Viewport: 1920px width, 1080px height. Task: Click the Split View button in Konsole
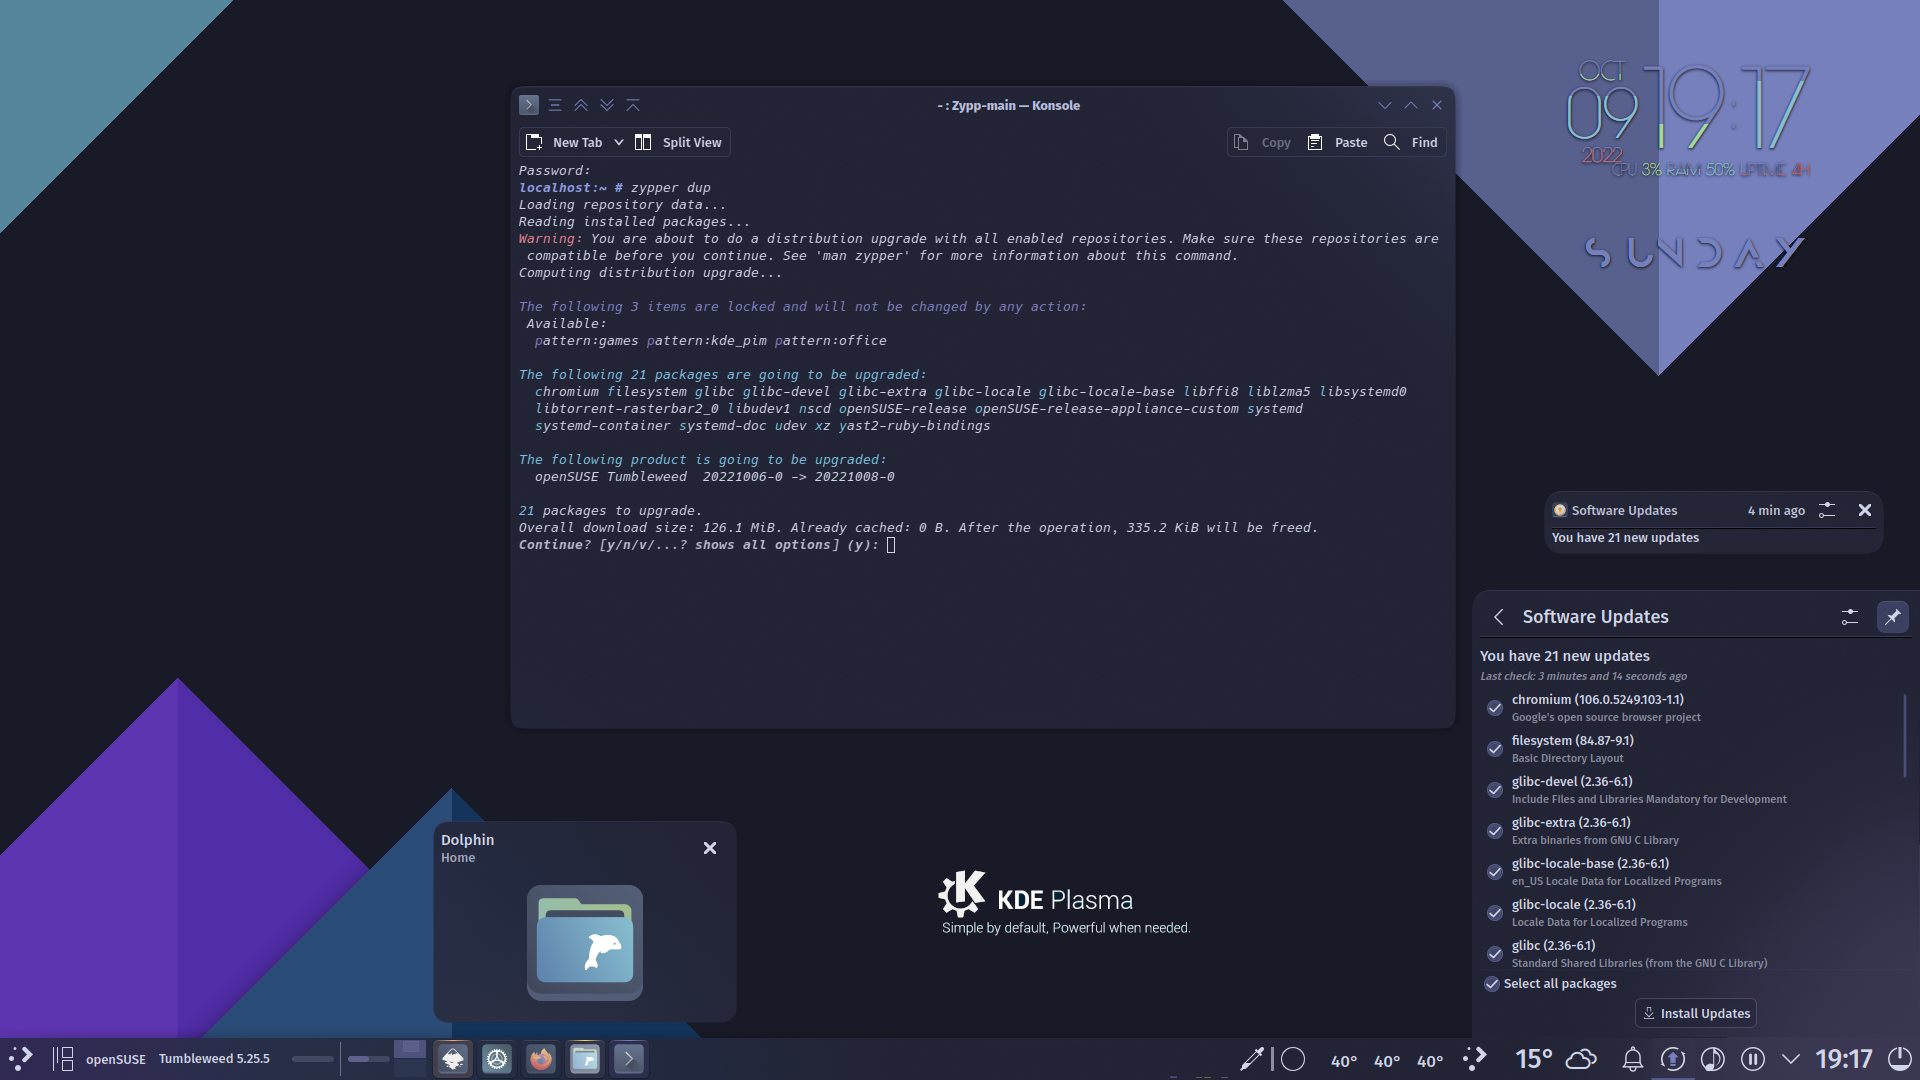tap(679, 142)
